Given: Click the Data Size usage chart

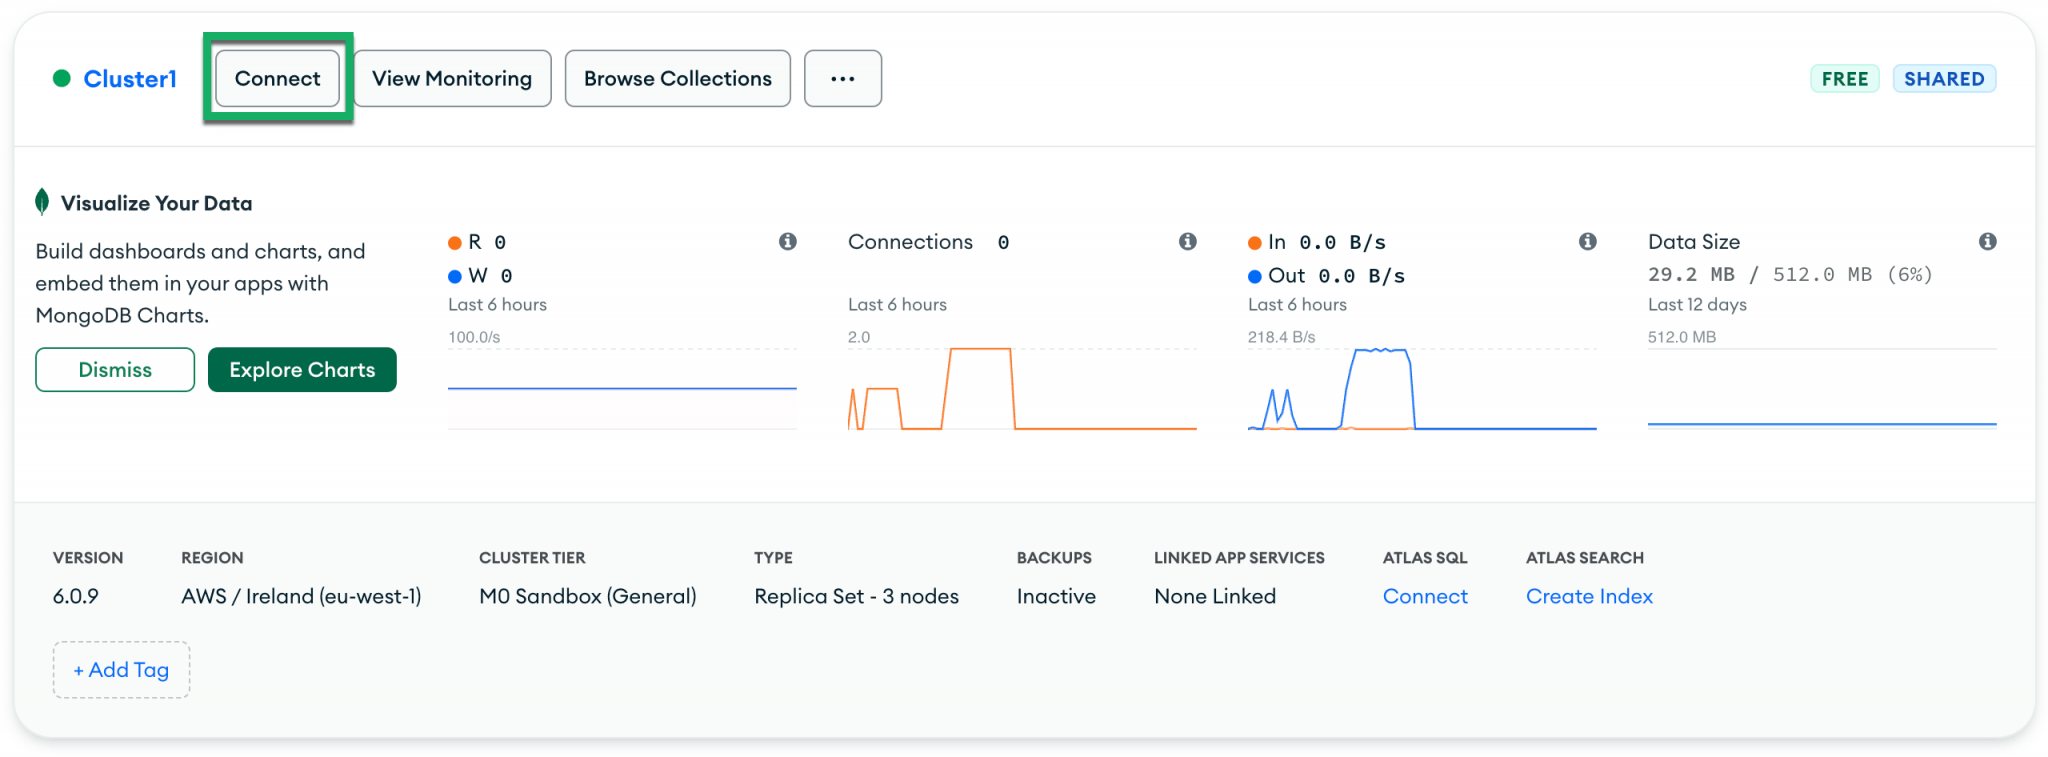Looking at the screenshot, I should click(x=1822, y=389).
